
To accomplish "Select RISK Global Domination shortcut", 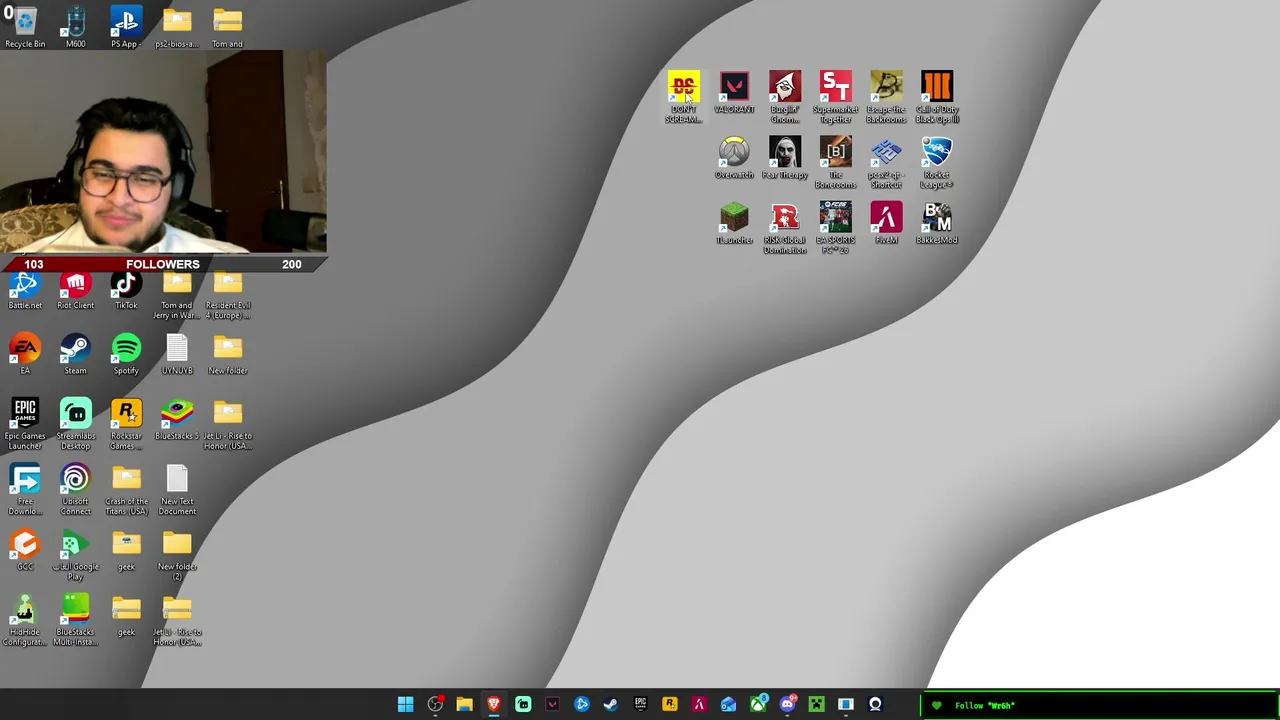I will coord(785,228).
